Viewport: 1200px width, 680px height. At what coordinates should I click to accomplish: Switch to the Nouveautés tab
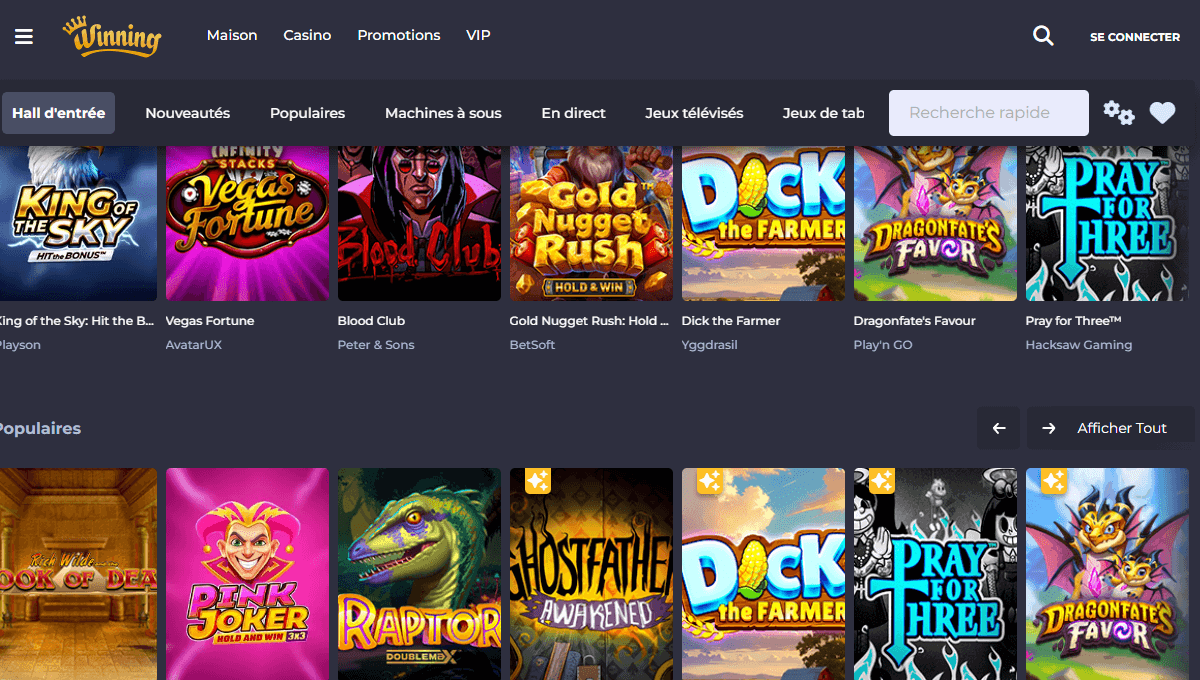point(187,113)
